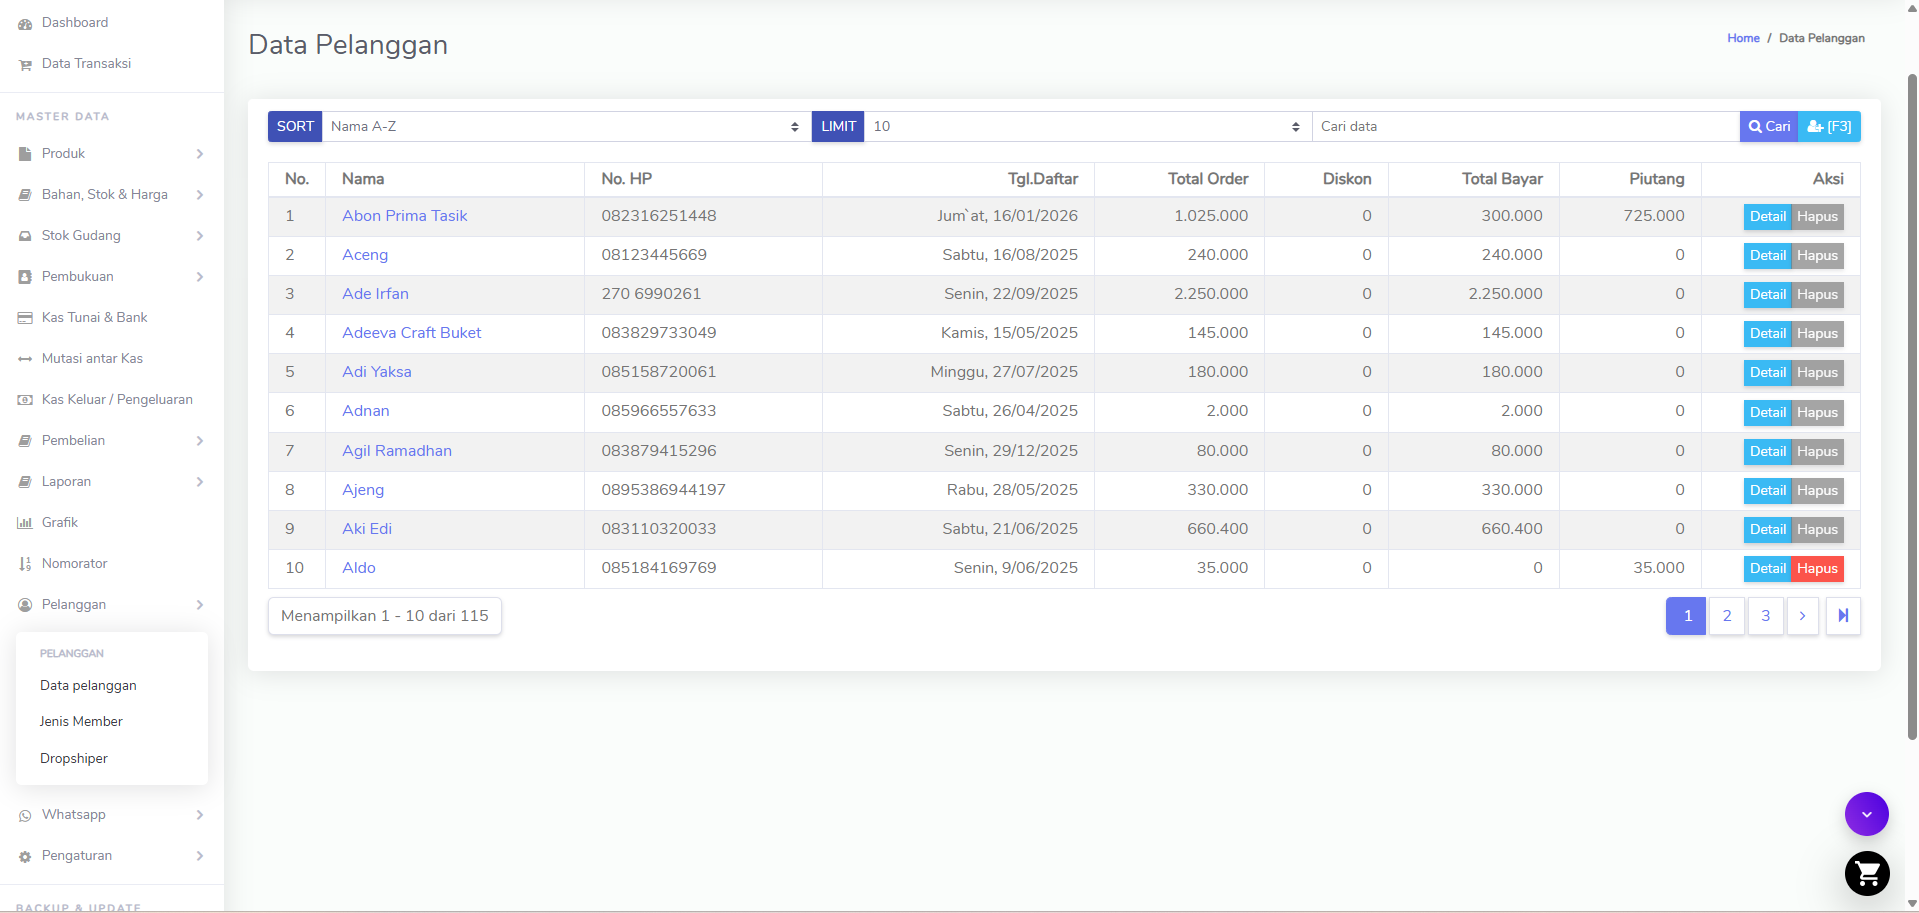Select Dropshiper submenu item
The image size is (1919, 913).
coord(74,759)
